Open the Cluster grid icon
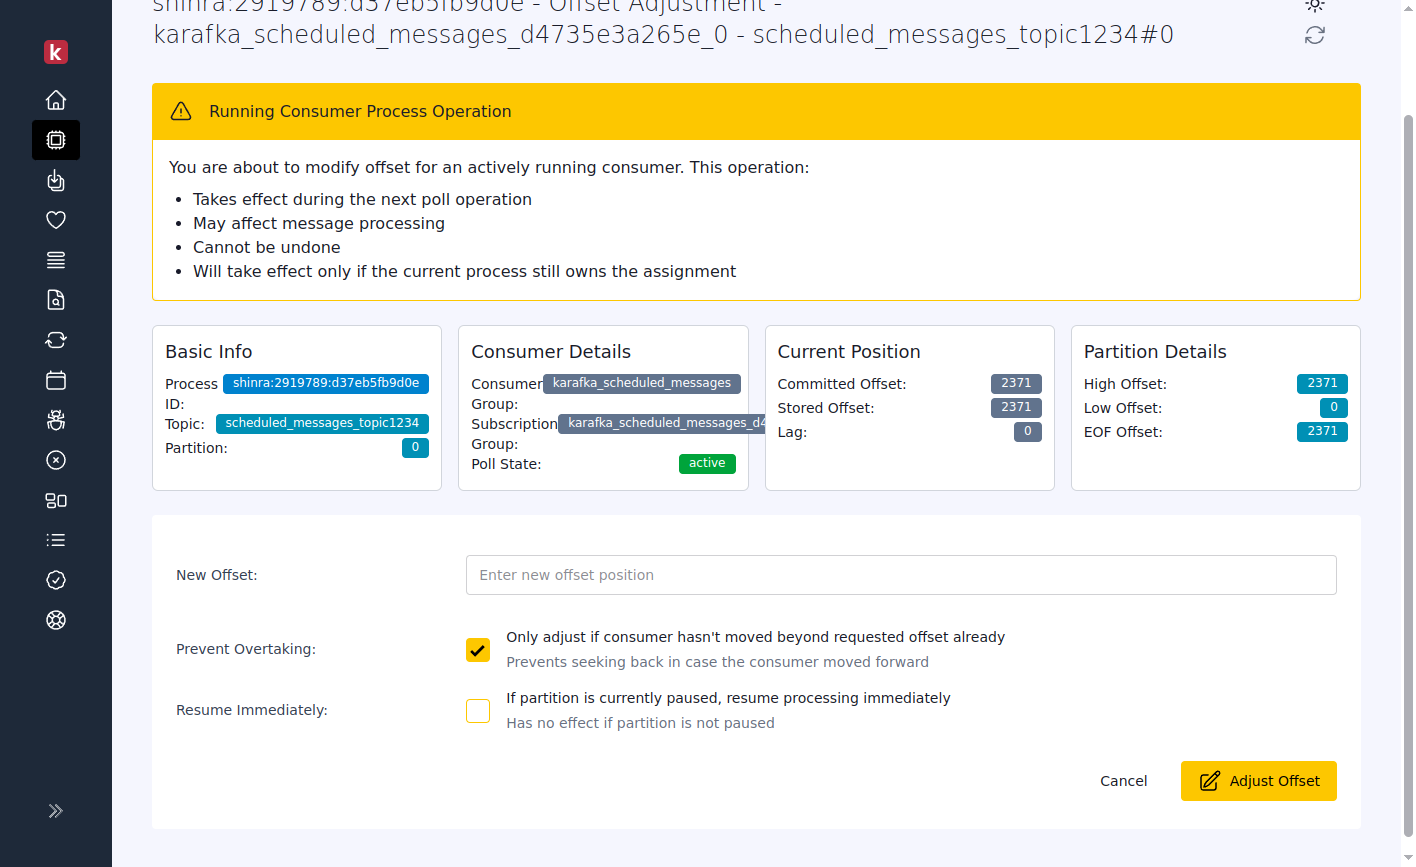The height and width of the screenshot is (867, 1416). point(56,500)
